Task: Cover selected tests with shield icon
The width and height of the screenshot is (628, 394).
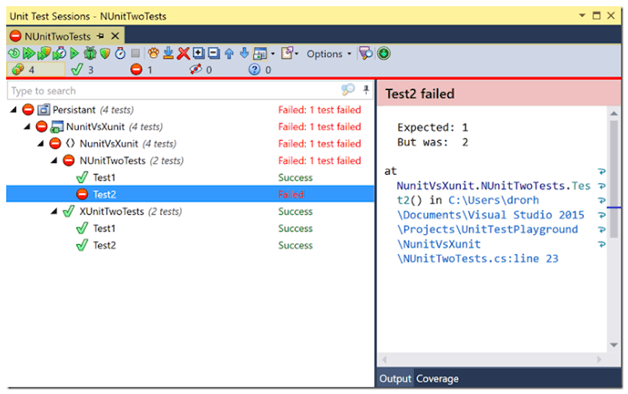Action: pyautogui.click(x=105, y=53)
